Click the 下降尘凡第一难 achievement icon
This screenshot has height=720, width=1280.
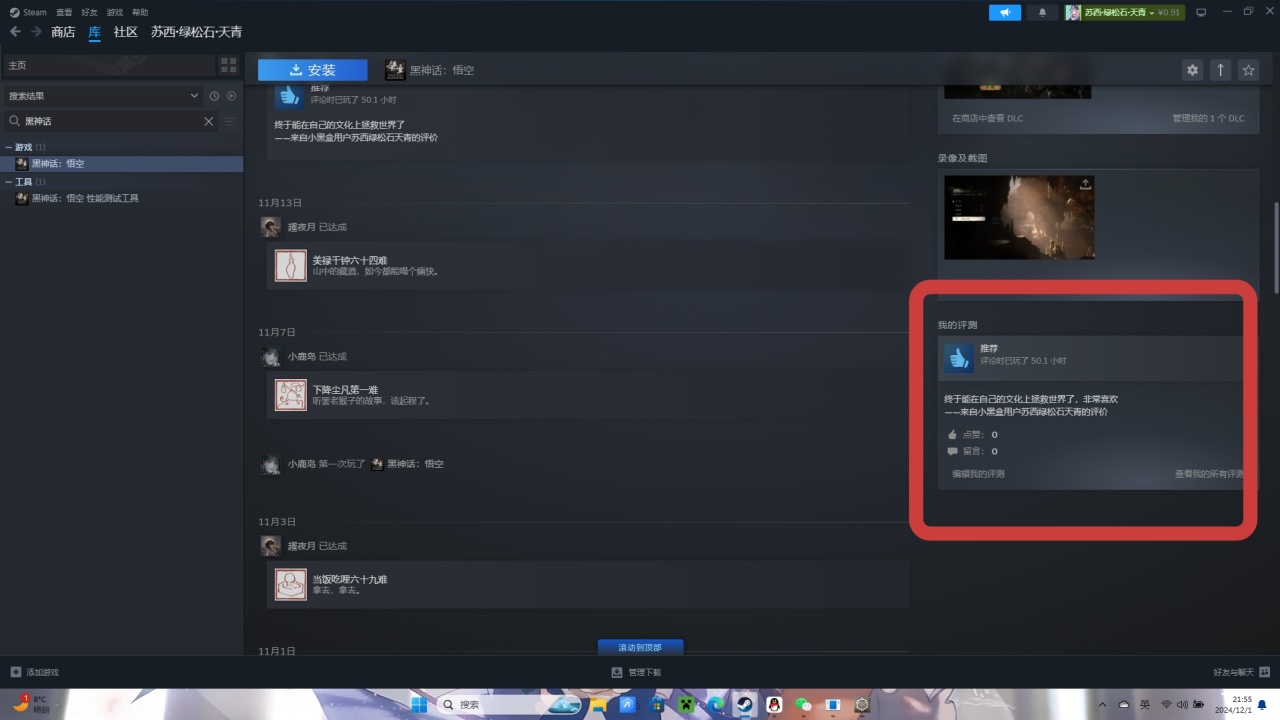[x=291, y=395]
